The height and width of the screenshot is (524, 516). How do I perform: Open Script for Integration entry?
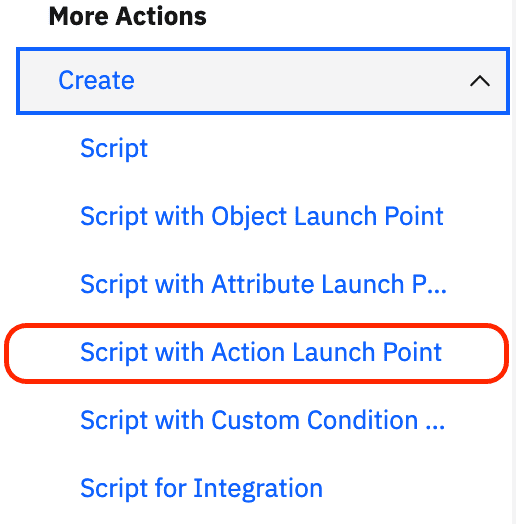click(x=202, y=489)
